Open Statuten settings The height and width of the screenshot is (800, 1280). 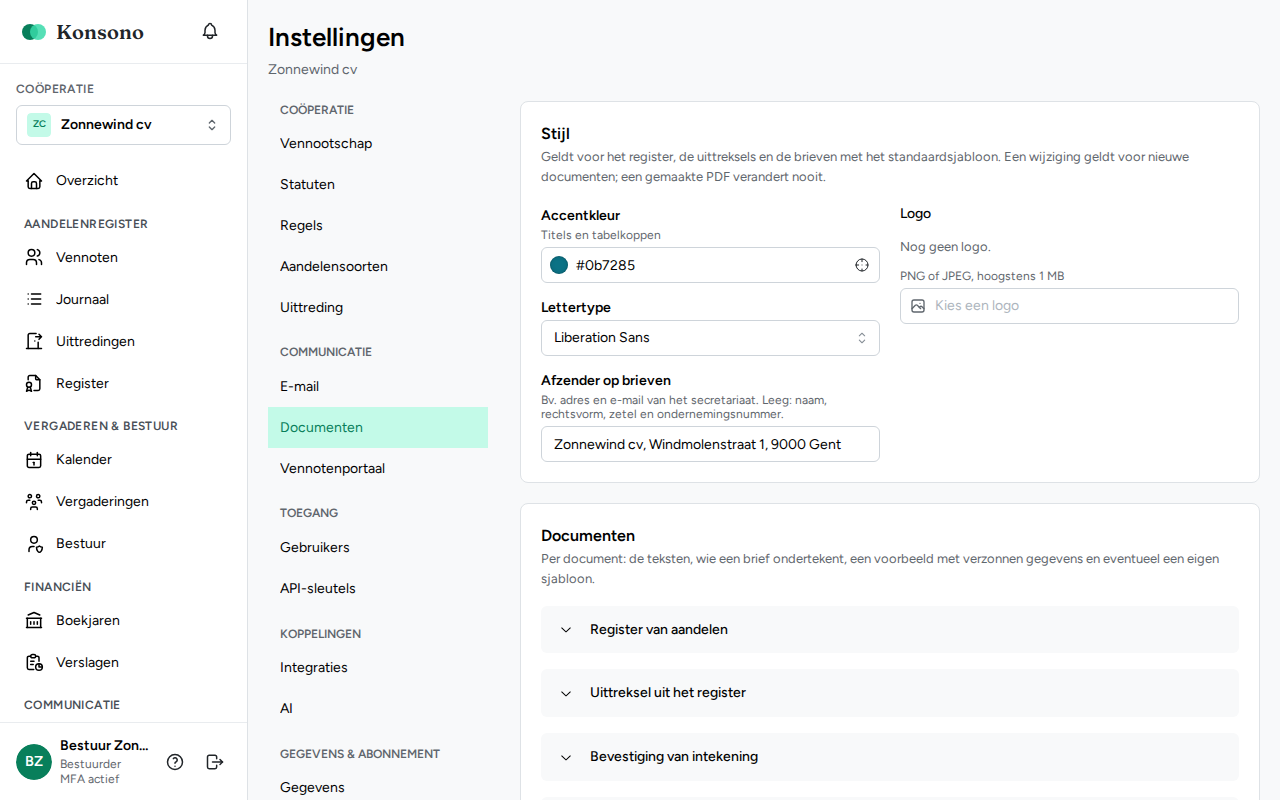[x=378, y=185]
